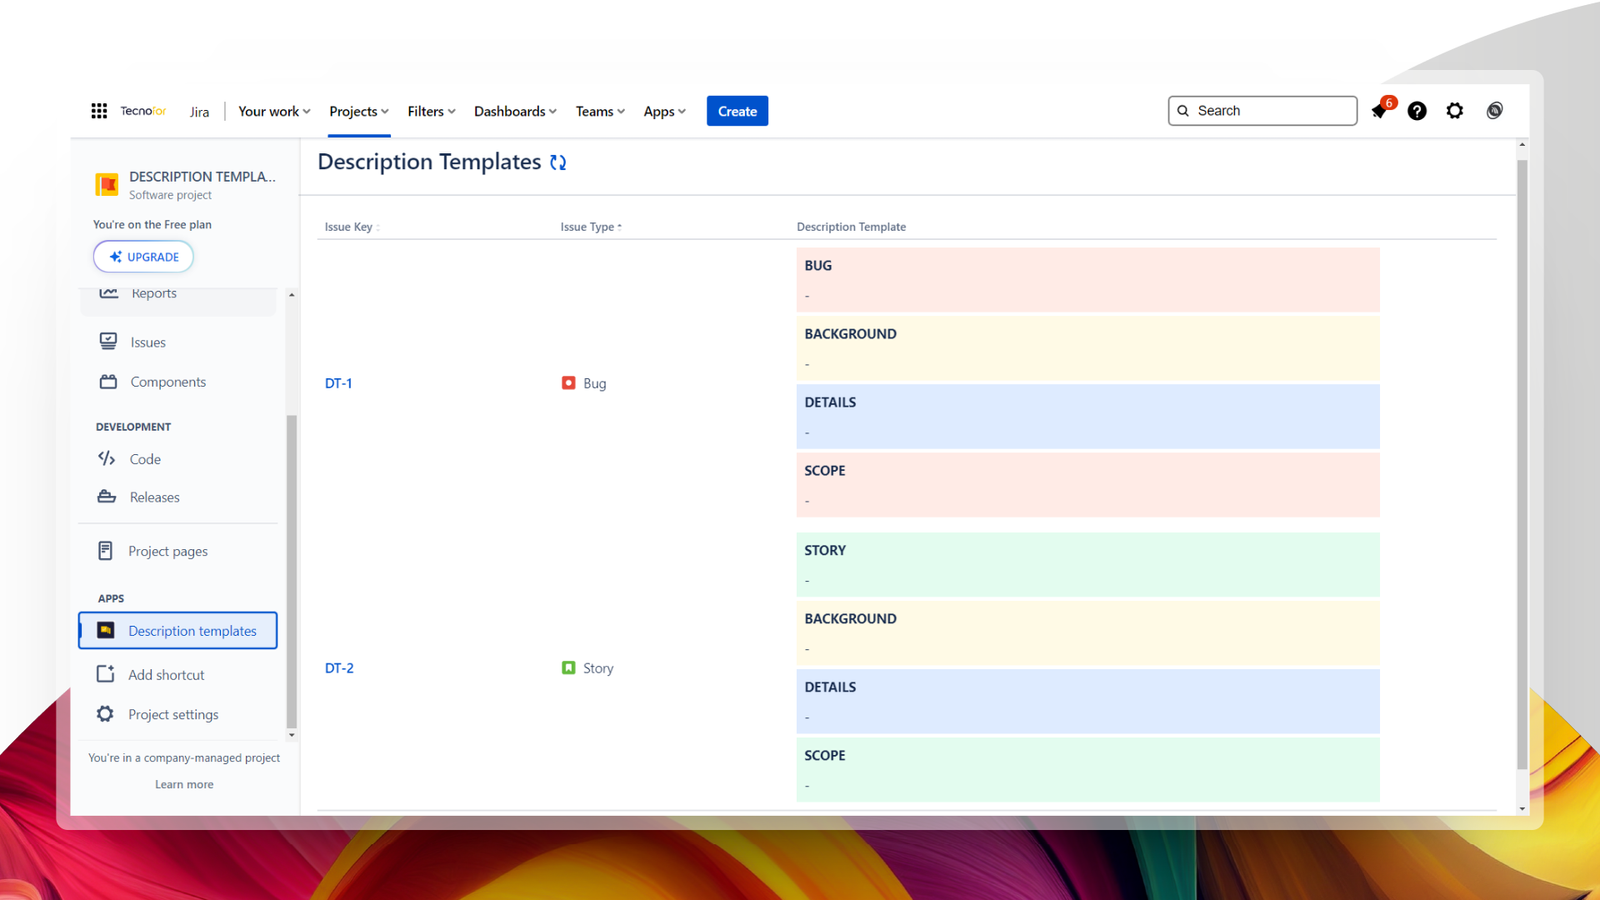Click the SCOPE section of DT-2

click(1088, 769)
